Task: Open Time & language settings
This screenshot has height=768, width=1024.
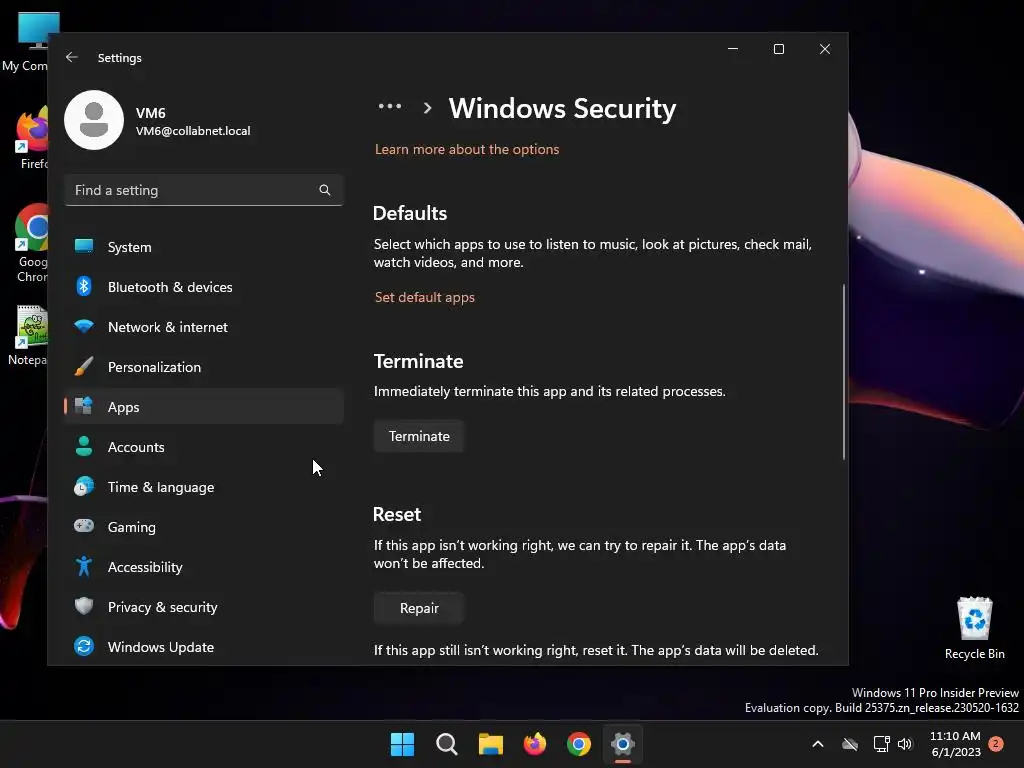Action: pos(204,487)
